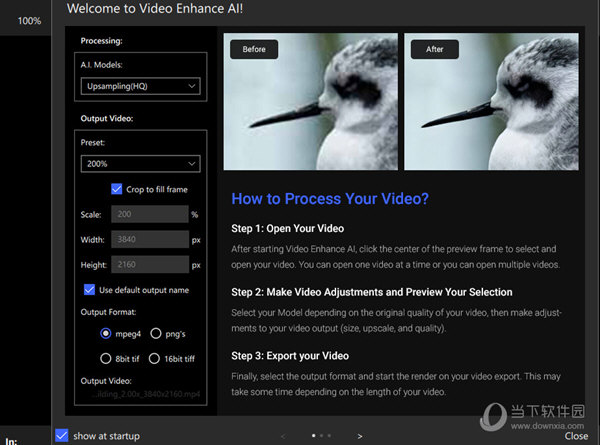Click the Scale input field
This screenshot has width=600, height=445.
[150, 214]
